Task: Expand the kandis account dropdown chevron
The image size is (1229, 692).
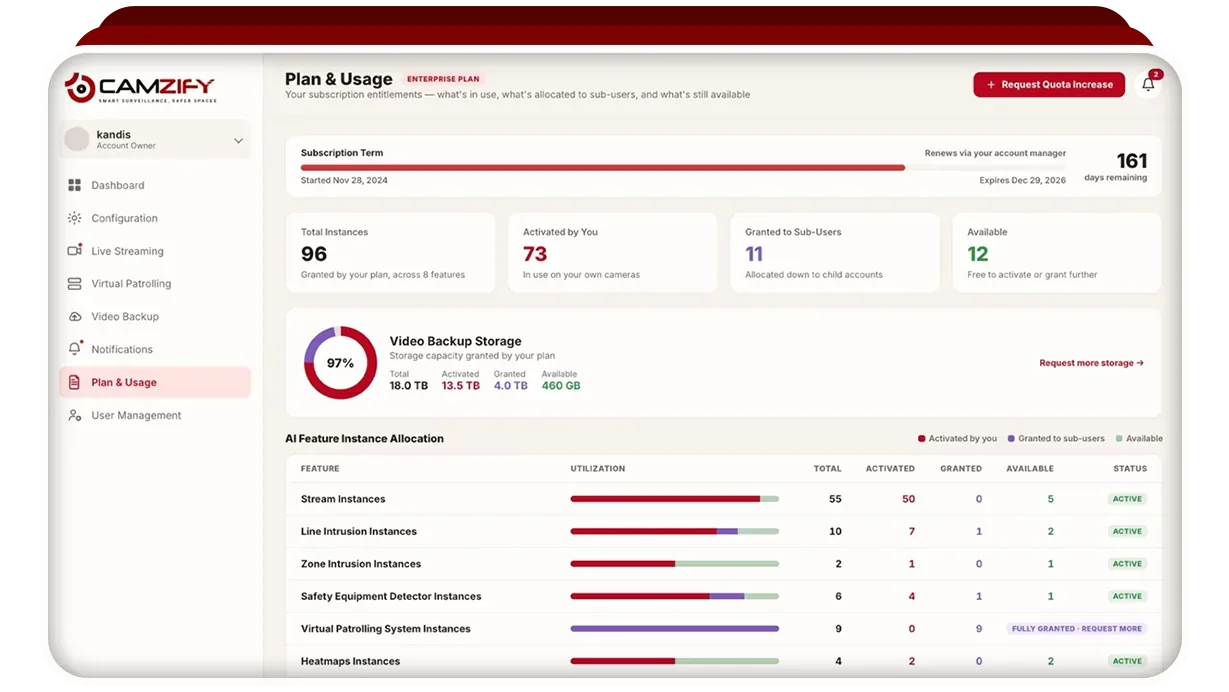Action: (x=238, y=141)
